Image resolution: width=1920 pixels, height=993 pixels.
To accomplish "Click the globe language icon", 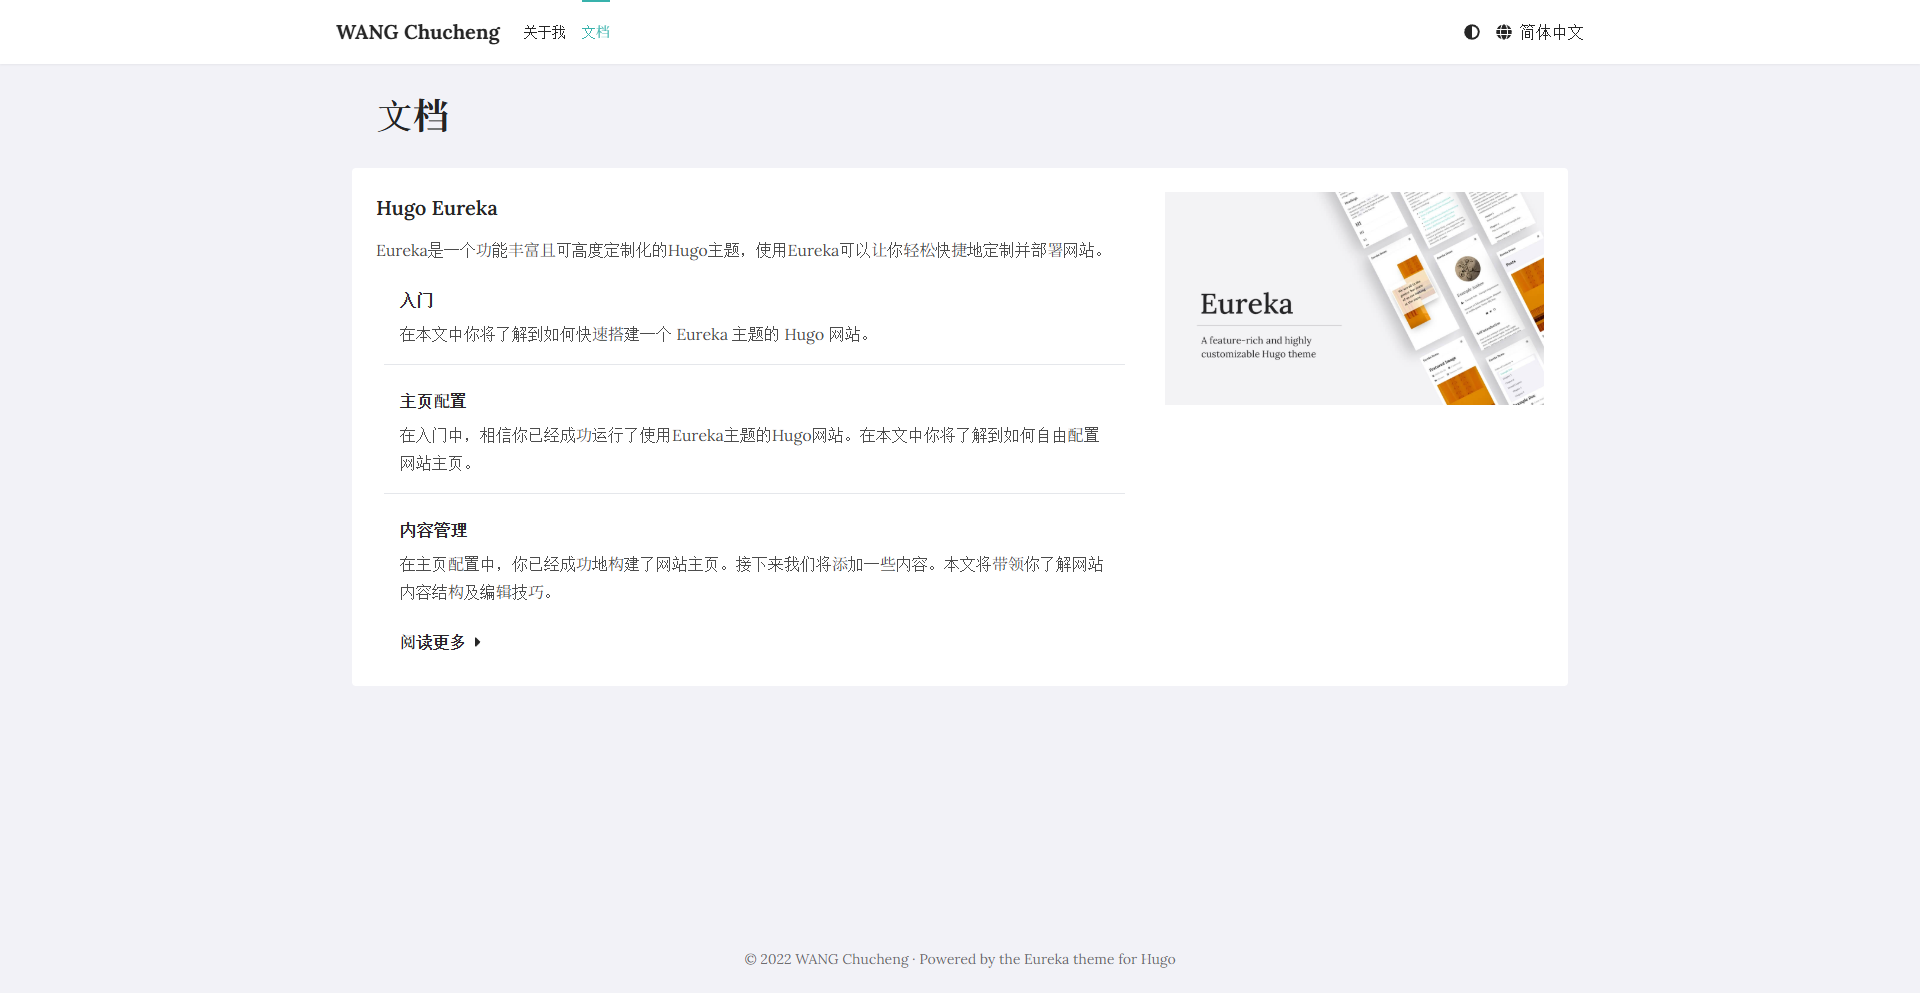I will tap(1503, 32).
